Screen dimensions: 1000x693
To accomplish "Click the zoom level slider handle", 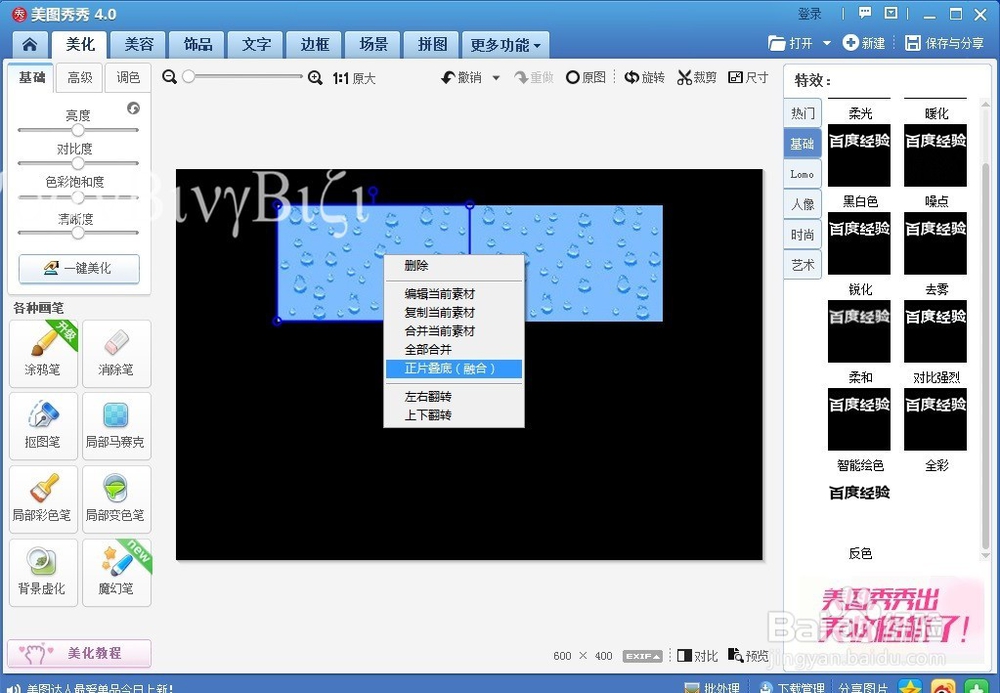I will pos(188,77).
